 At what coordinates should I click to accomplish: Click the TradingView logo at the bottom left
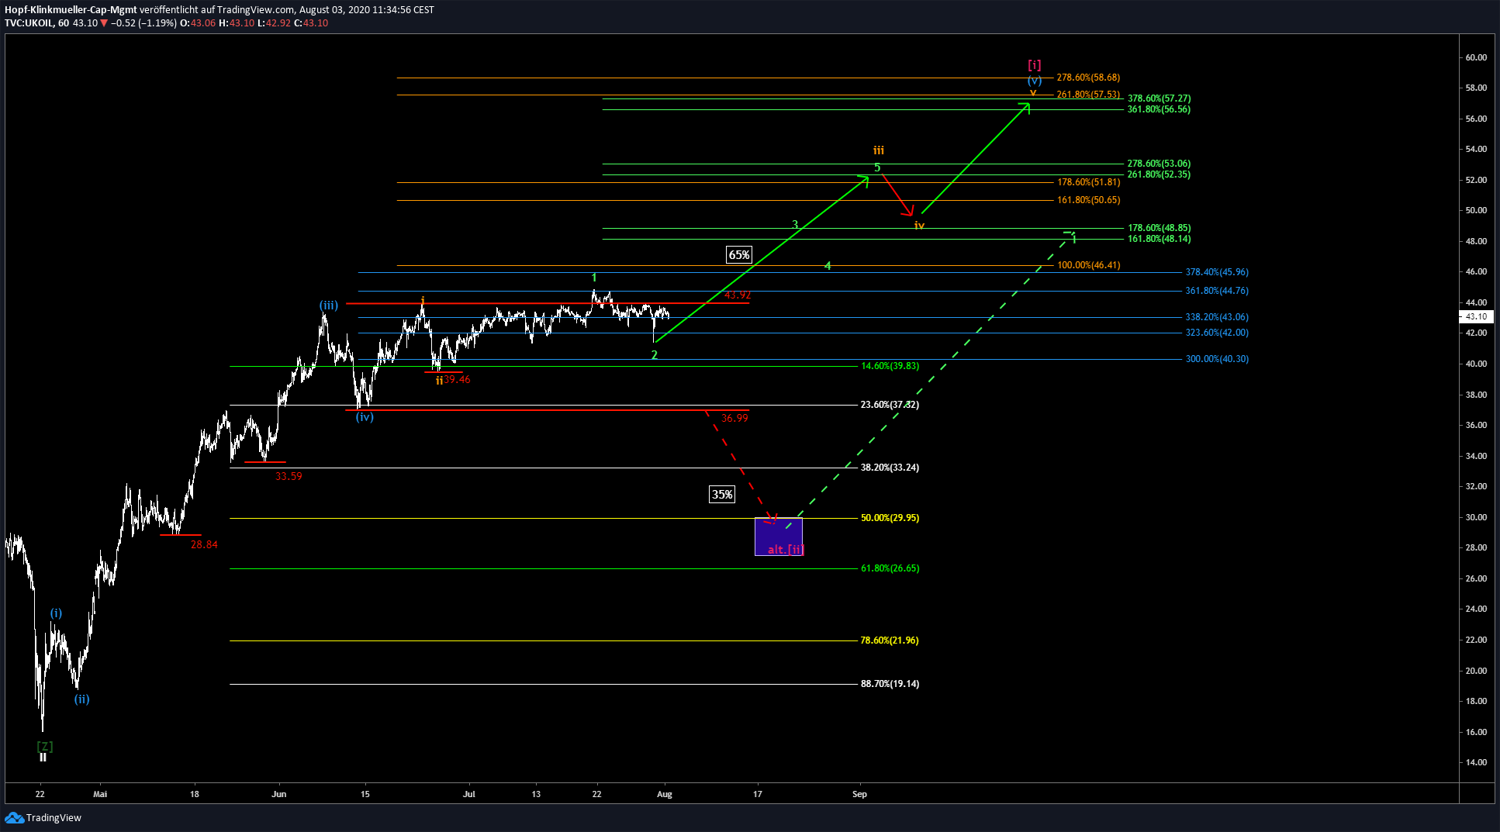coord(42,818)
